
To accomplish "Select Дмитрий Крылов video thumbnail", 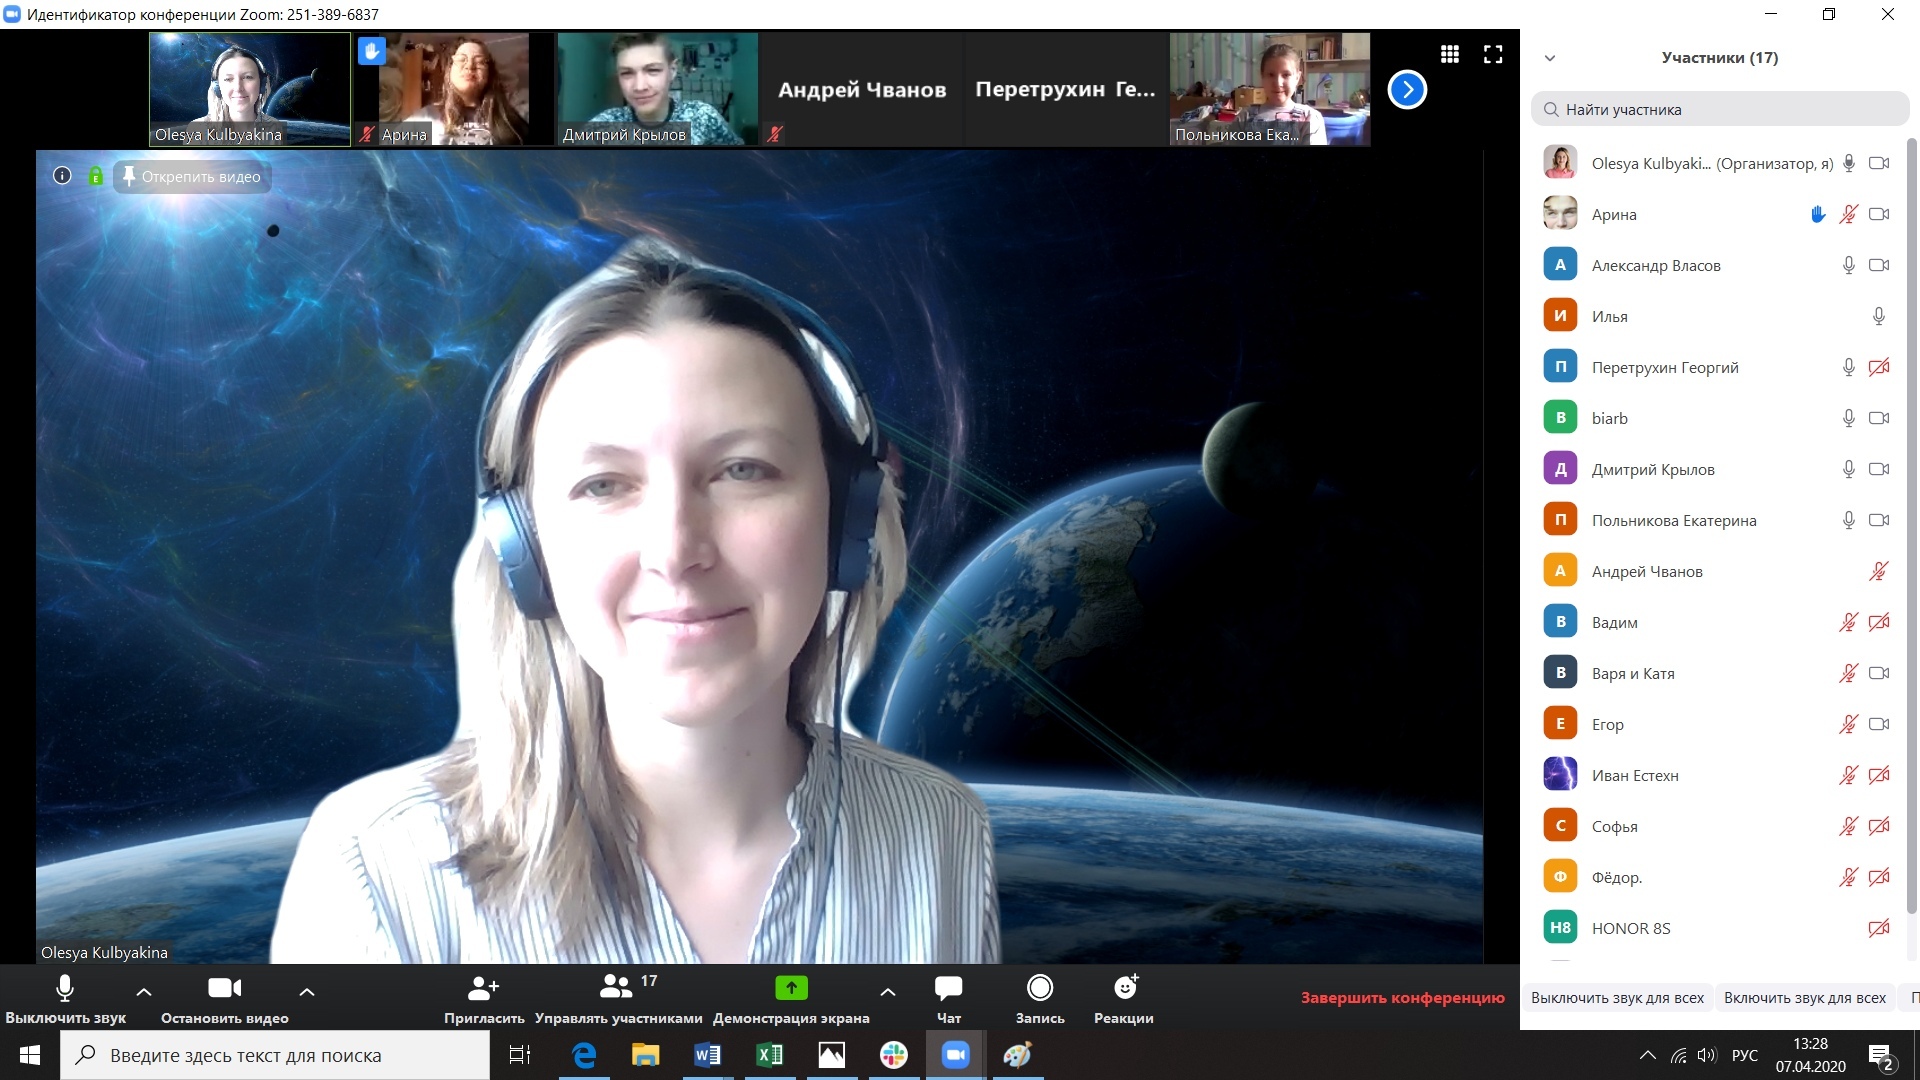I will pyautogui.click(x=658, y=89).
